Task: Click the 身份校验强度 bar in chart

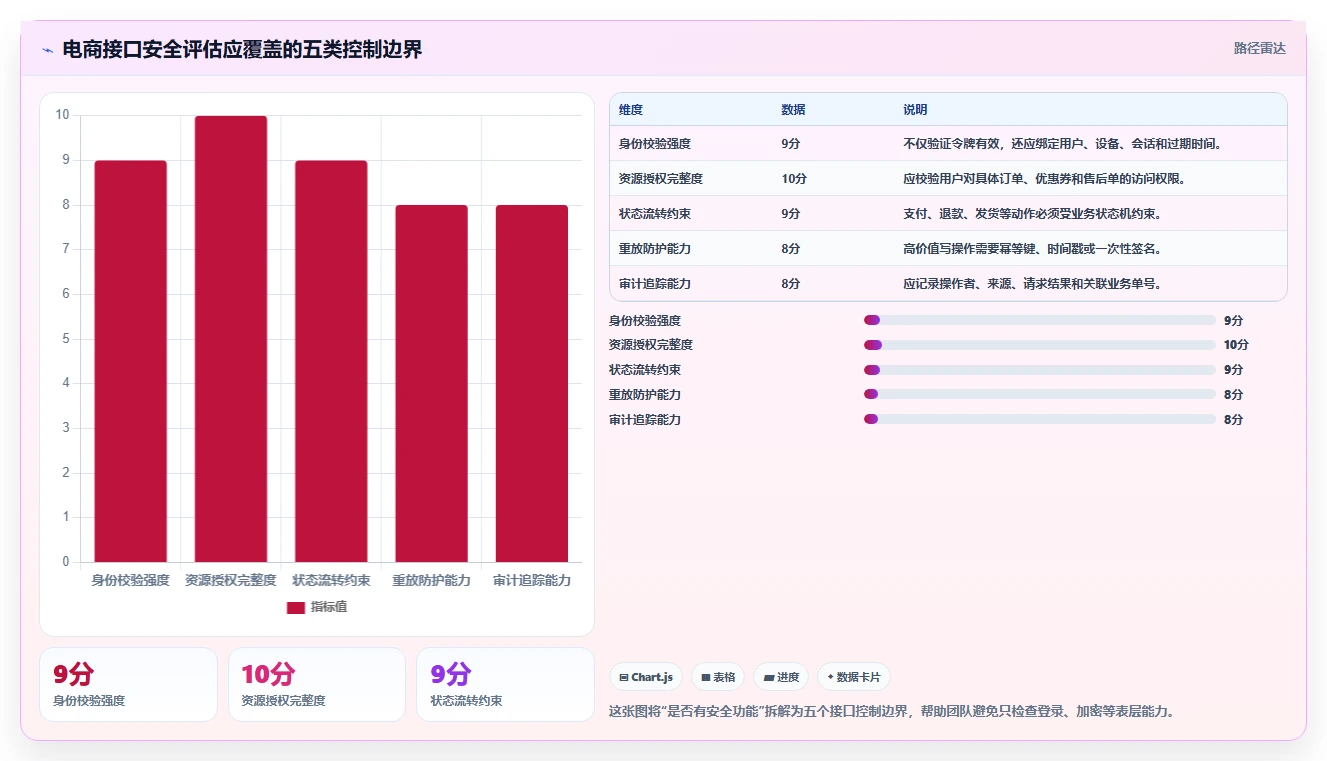Action: (130, 361)
